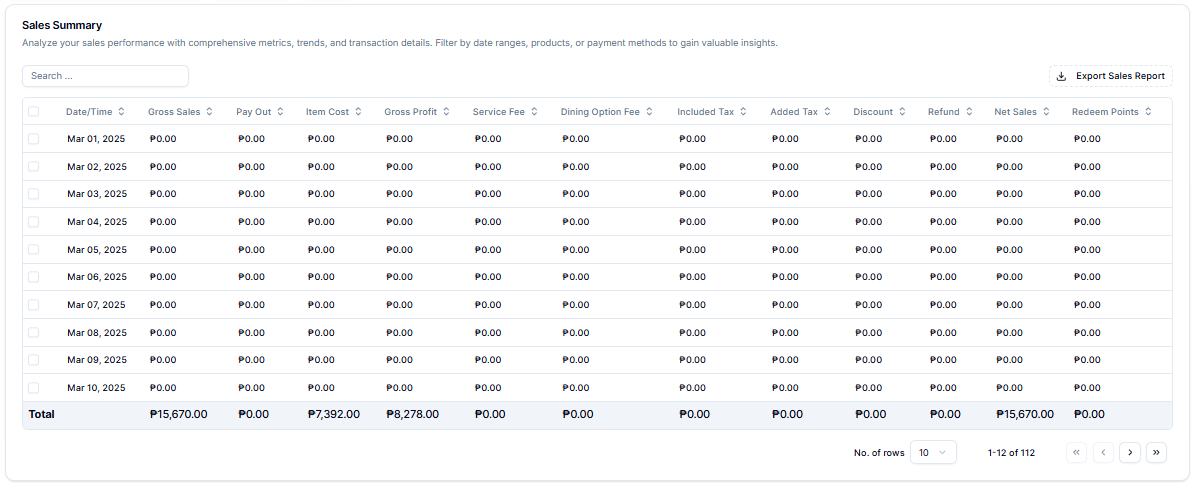Go to the next page arrow
This screenshot has height=487, width=1195.
tap(1129, 453)
